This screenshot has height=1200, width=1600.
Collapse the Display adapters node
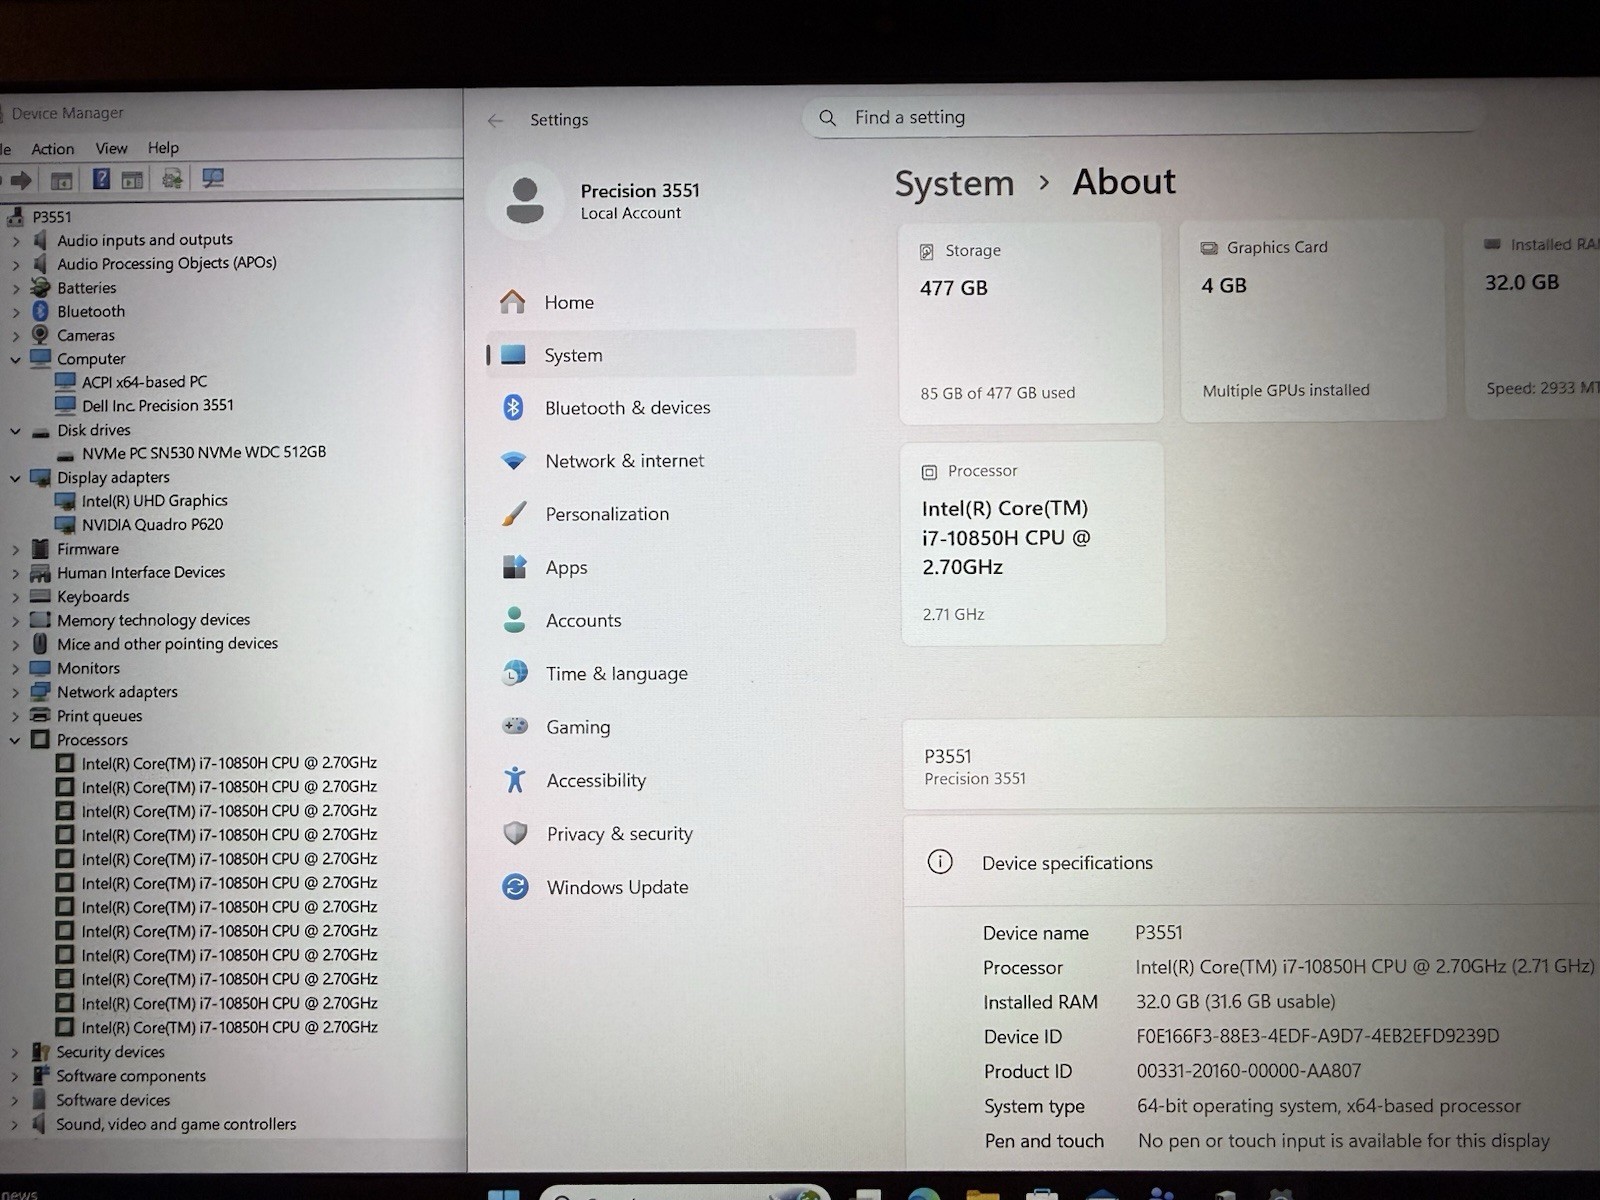point(16,478)
